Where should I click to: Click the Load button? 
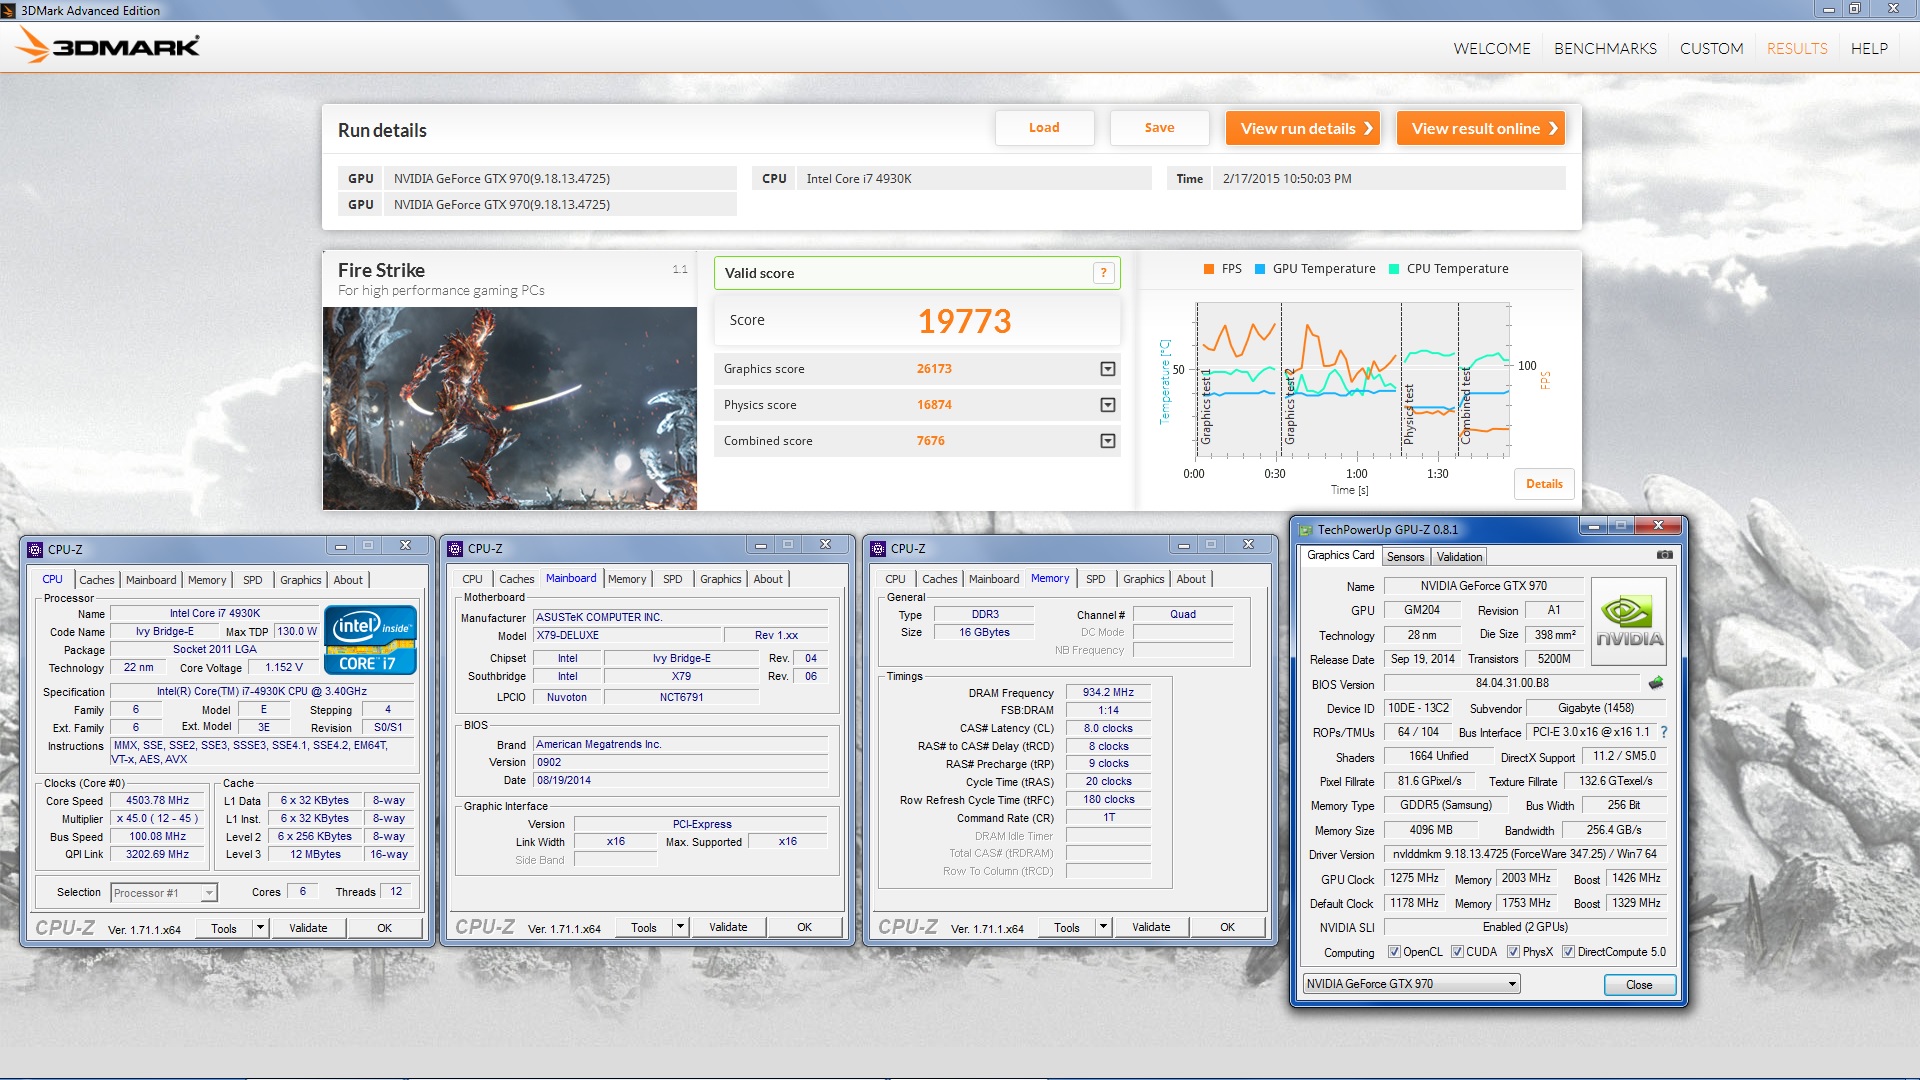(x=1044, y=128)
